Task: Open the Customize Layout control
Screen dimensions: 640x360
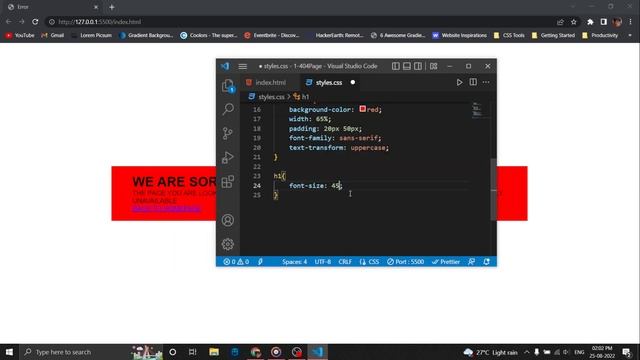Action: point(433,66)
